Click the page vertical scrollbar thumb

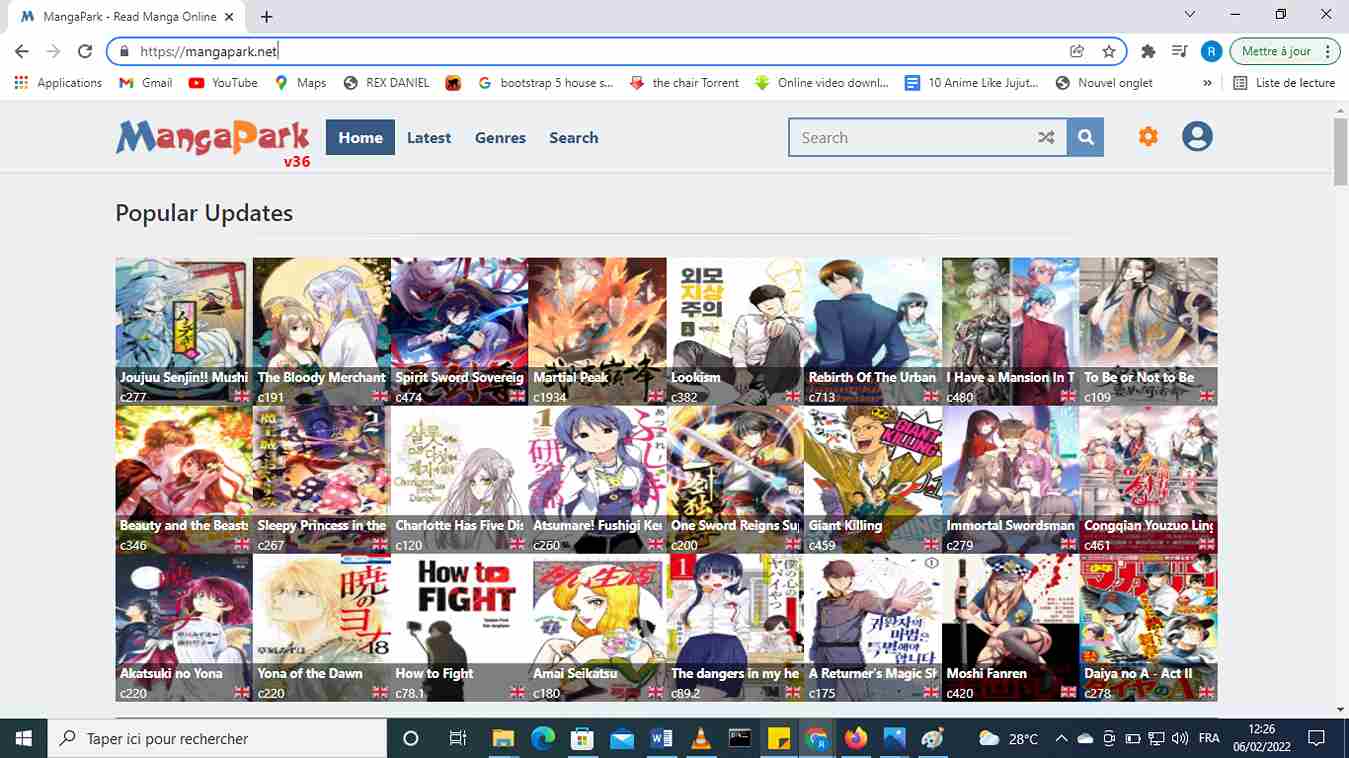pyautogui.click(x=1341, y=152)
